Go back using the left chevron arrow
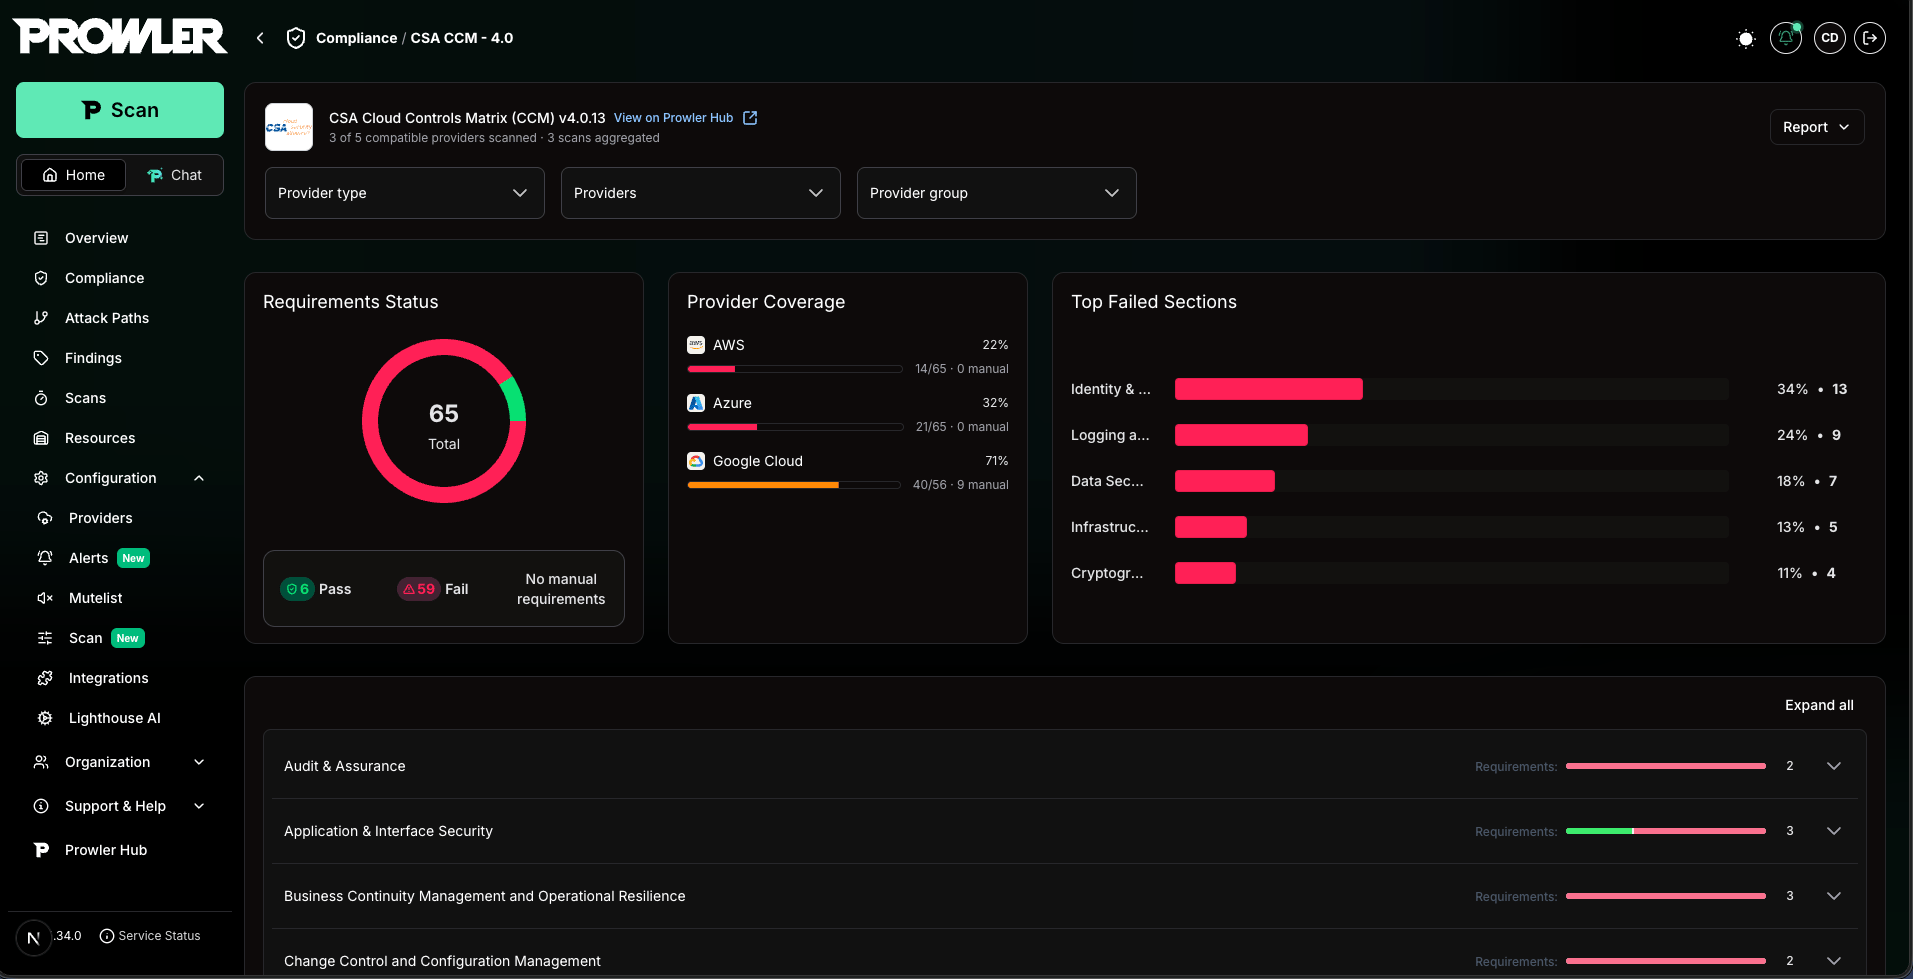This screenshot has height=979, width=1913. pos(260,38)
